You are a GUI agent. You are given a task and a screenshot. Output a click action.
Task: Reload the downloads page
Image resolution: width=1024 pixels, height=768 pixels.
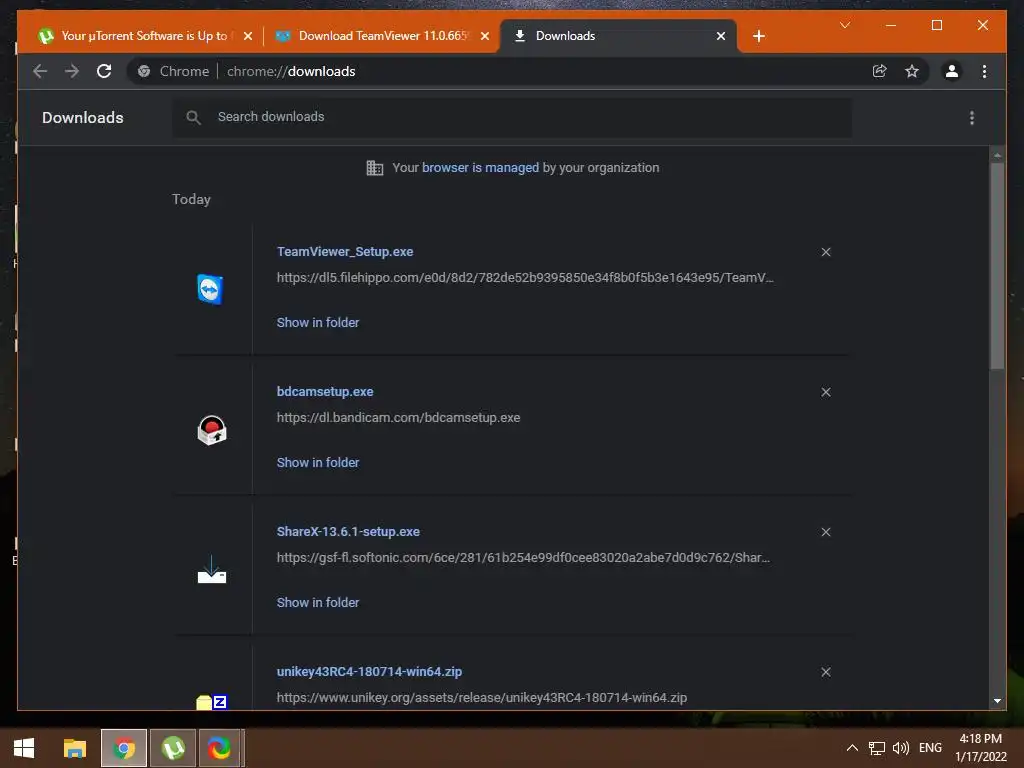(104, 71)
